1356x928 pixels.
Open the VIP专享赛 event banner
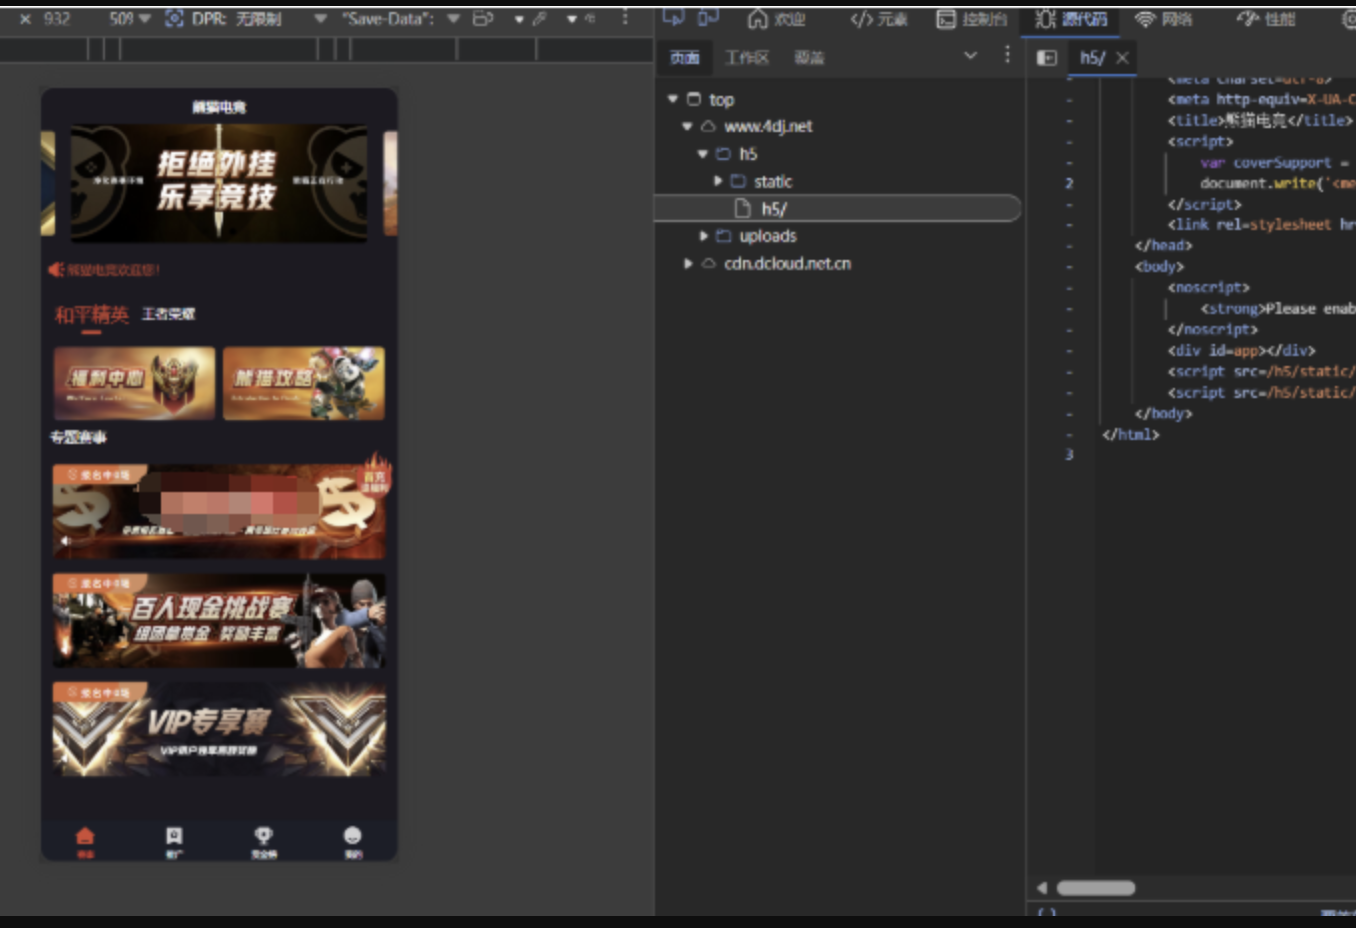tap(219, 730)
